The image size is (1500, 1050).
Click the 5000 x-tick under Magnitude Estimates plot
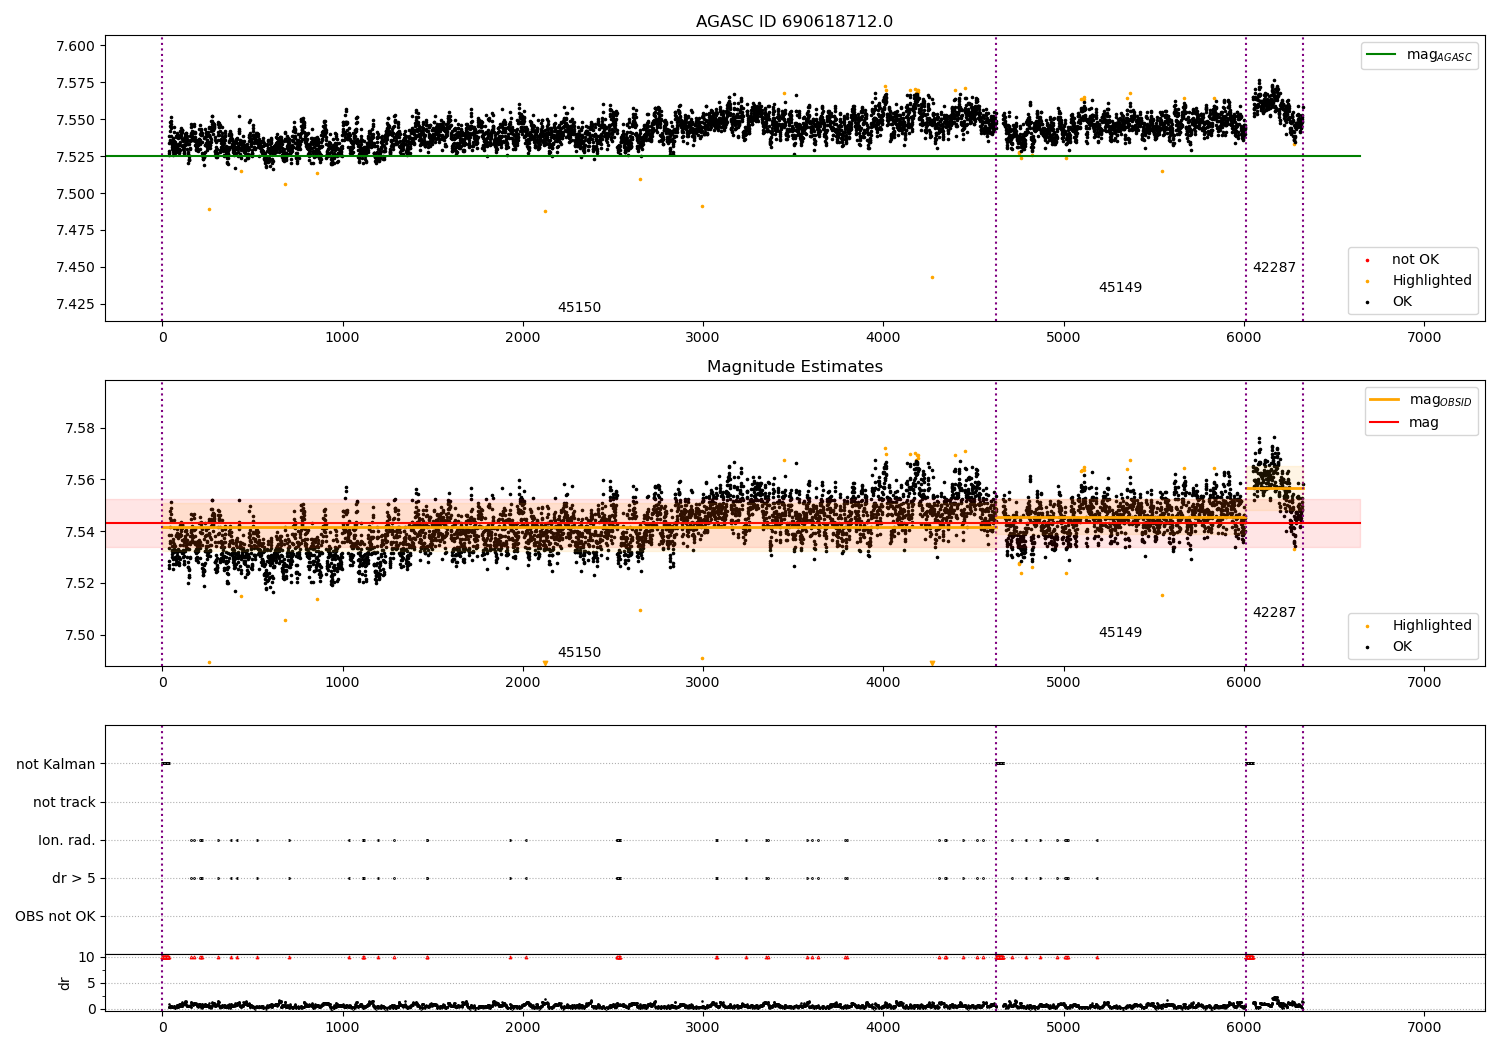[1064, 683]
